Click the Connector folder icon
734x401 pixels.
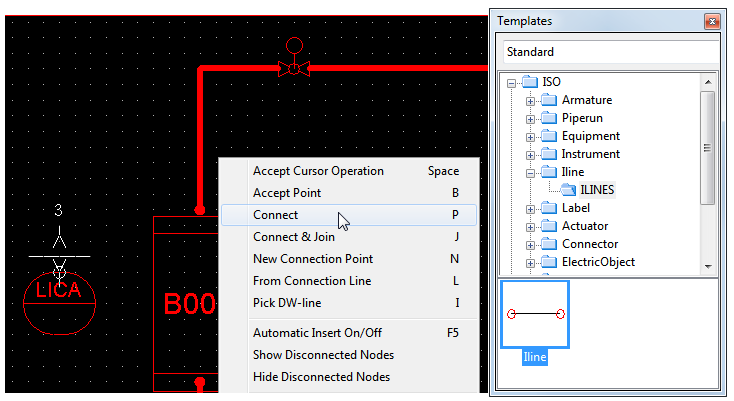(549, 244)
